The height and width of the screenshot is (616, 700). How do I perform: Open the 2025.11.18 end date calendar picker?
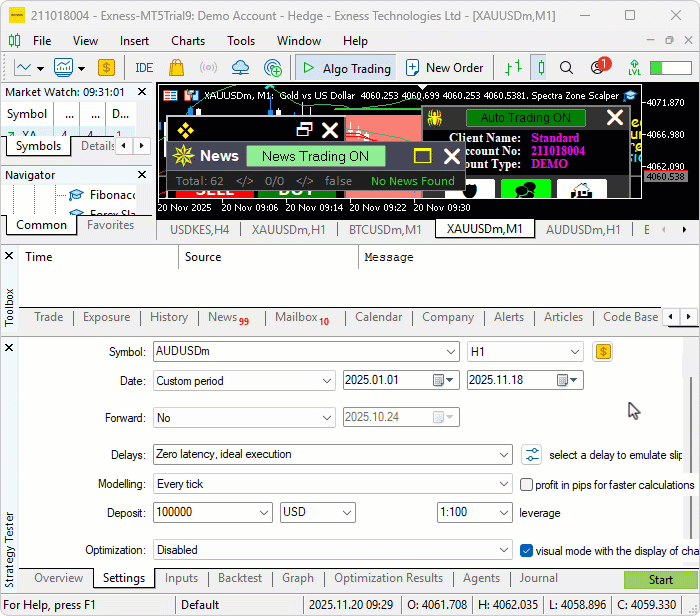click(x=567, y=380)
